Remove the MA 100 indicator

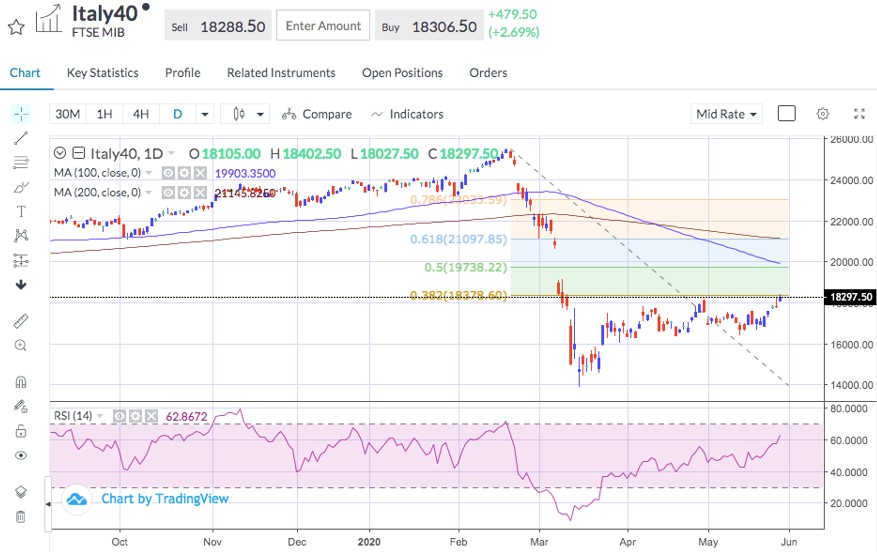tap(200, 173)
